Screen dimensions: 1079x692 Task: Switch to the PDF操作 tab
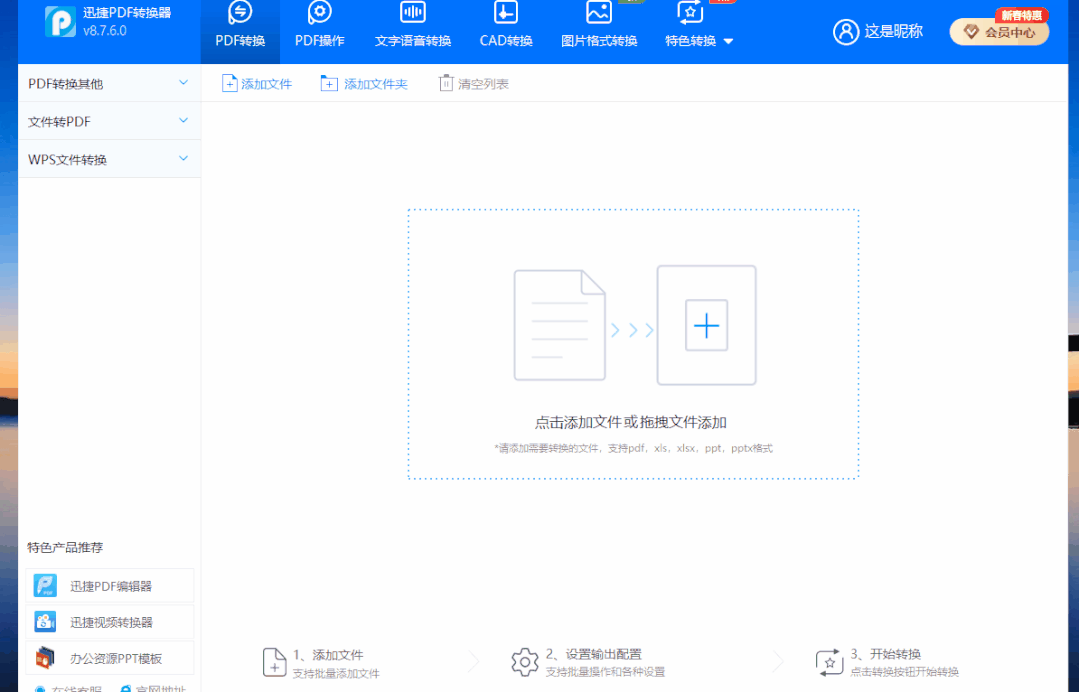pyautogui.click(x=319, y=25)
